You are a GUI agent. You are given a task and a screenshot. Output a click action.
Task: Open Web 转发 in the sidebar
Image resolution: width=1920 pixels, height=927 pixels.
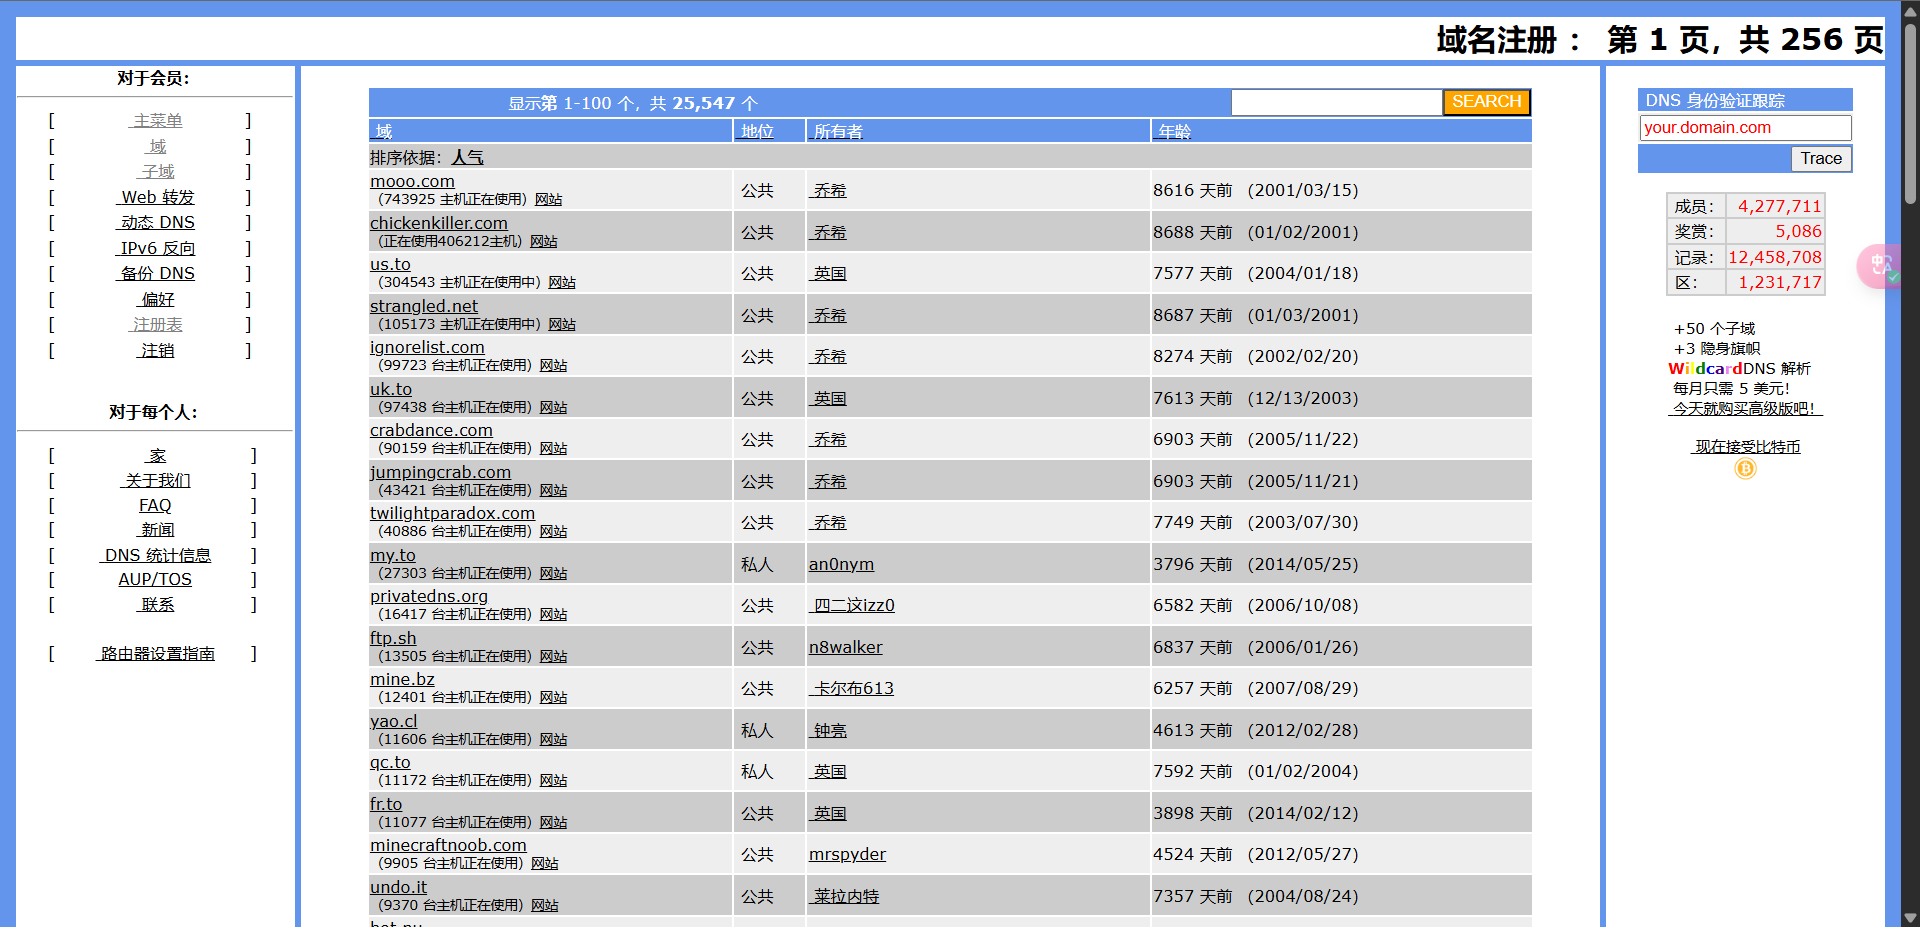click(157, 198)
